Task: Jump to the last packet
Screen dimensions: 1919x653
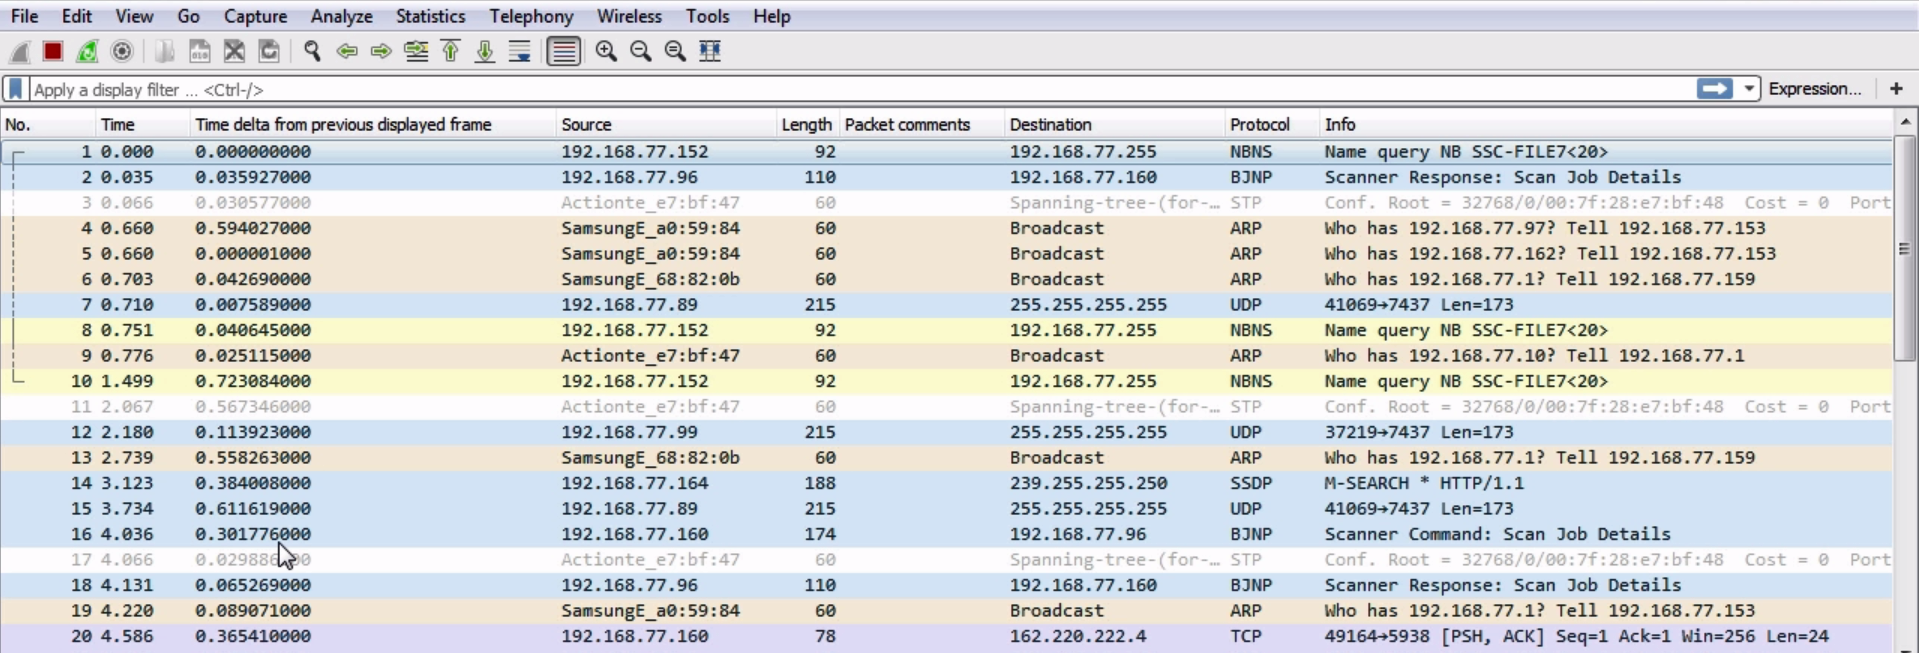Action: click(x=485, y=51)
